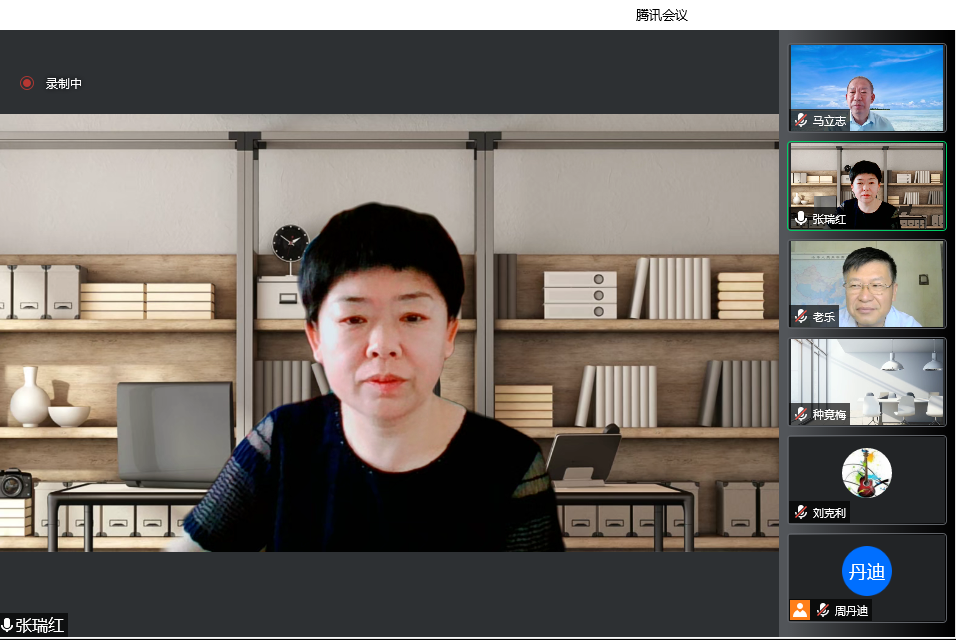This screenshot has width=956, height=640.
Task: Click the 腾讯会议 window title
Action: tap(662, 15)
